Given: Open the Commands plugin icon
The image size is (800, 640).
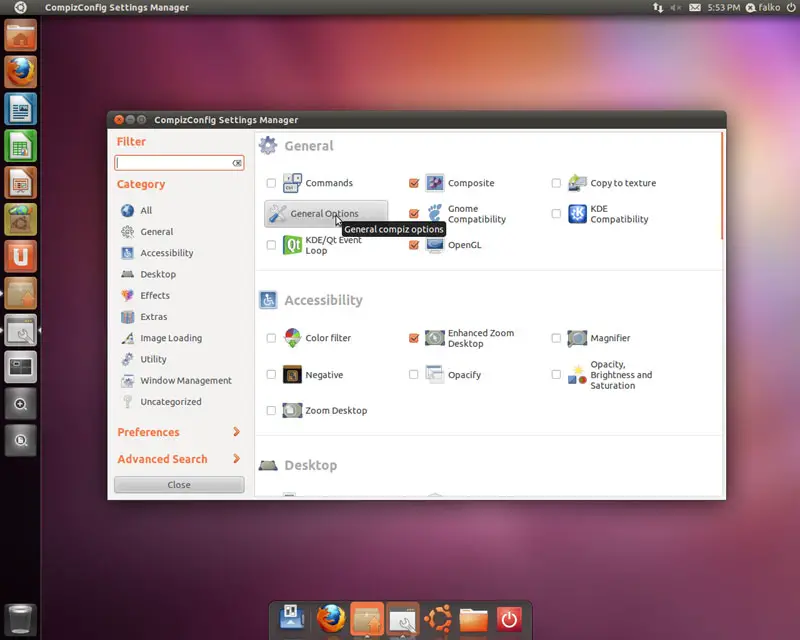Looking at the screenshot, I should (x=292, y=183).
